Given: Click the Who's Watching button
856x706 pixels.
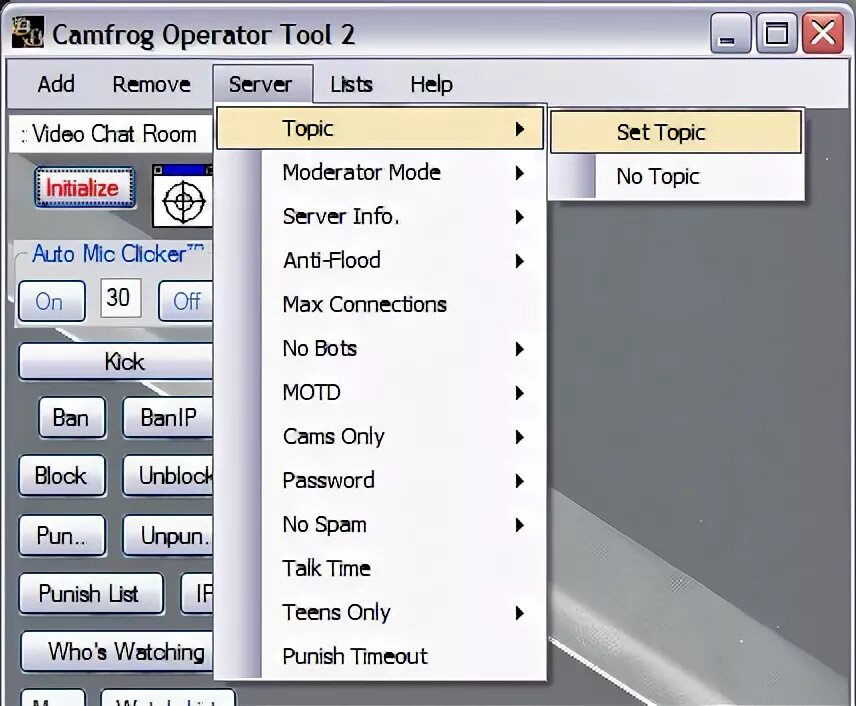Looking at the screenshot, I should (117, 651).
